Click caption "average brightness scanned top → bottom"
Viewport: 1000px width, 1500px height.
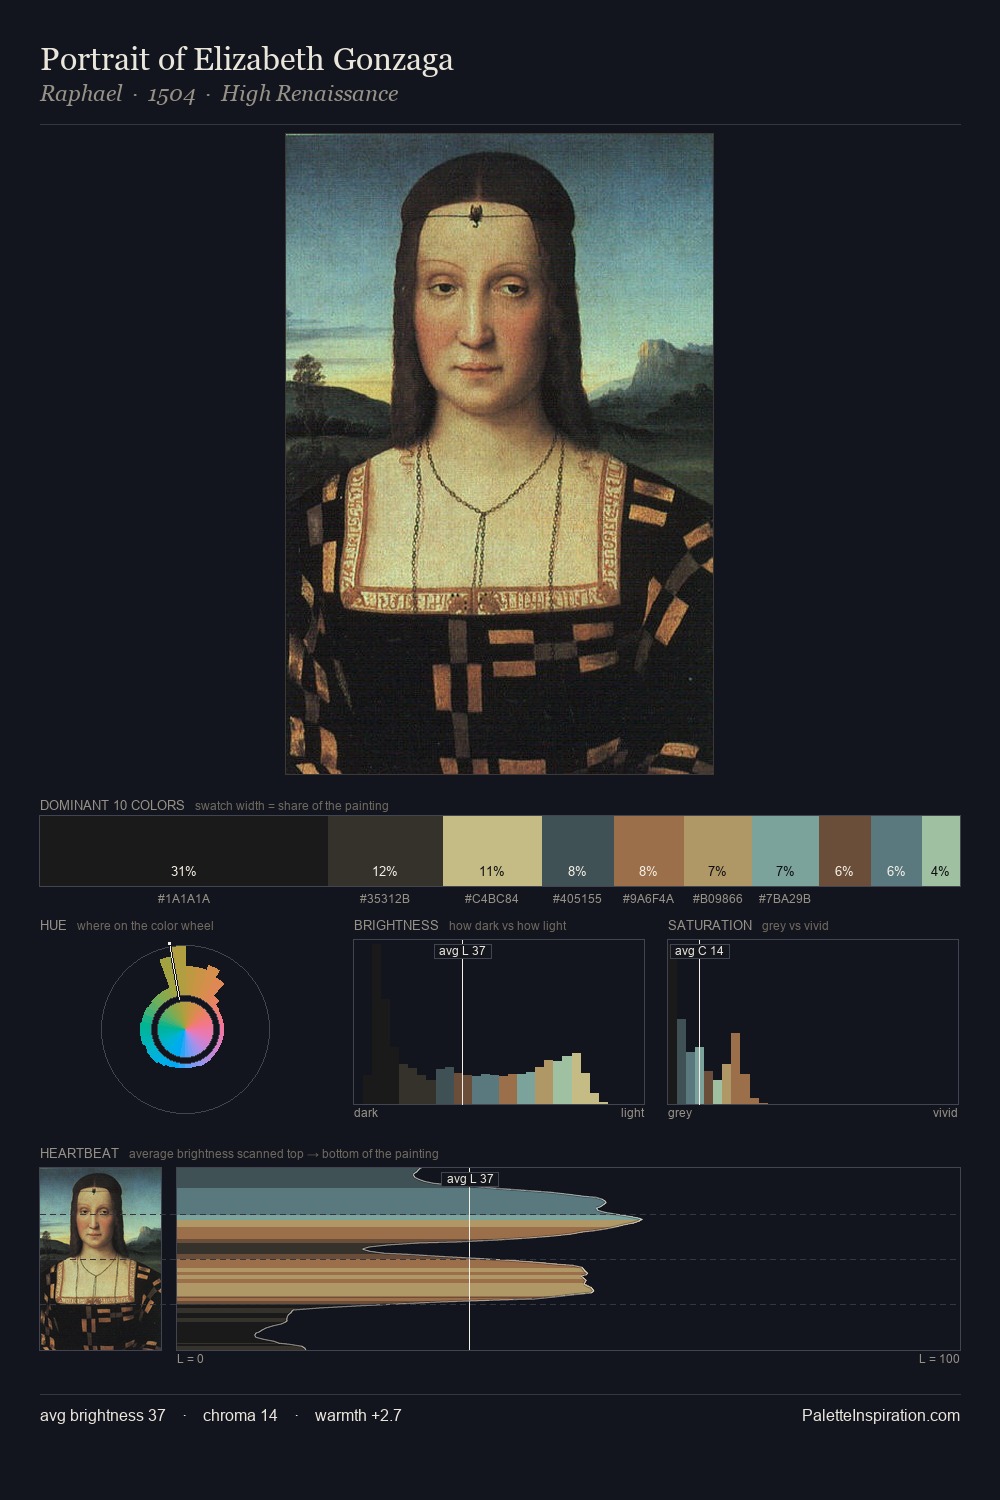click(284, 1154)
